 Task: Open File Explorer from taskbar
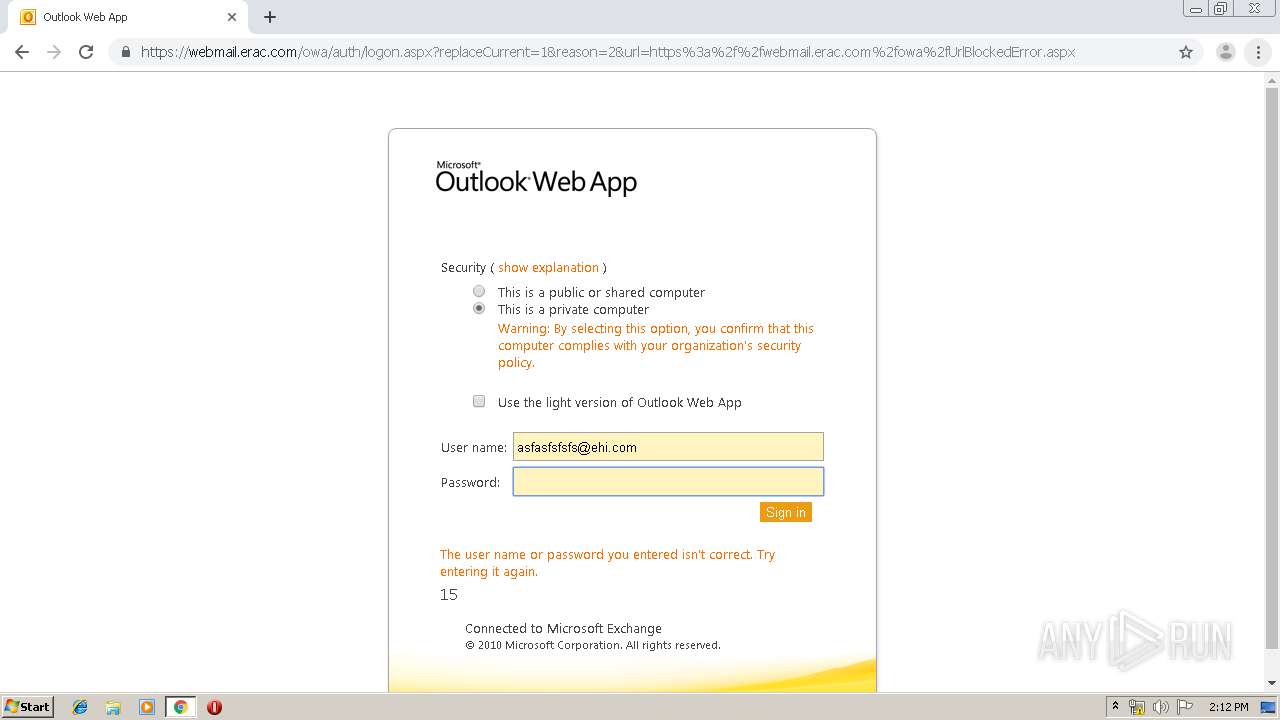[113, 707]
